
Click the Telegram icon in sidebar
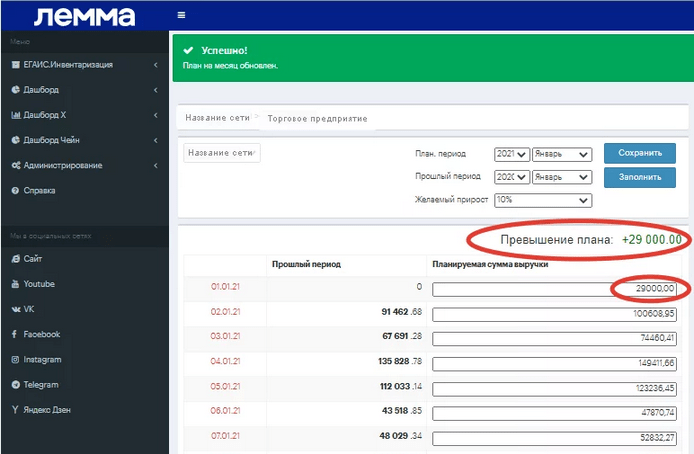point(15,385)
